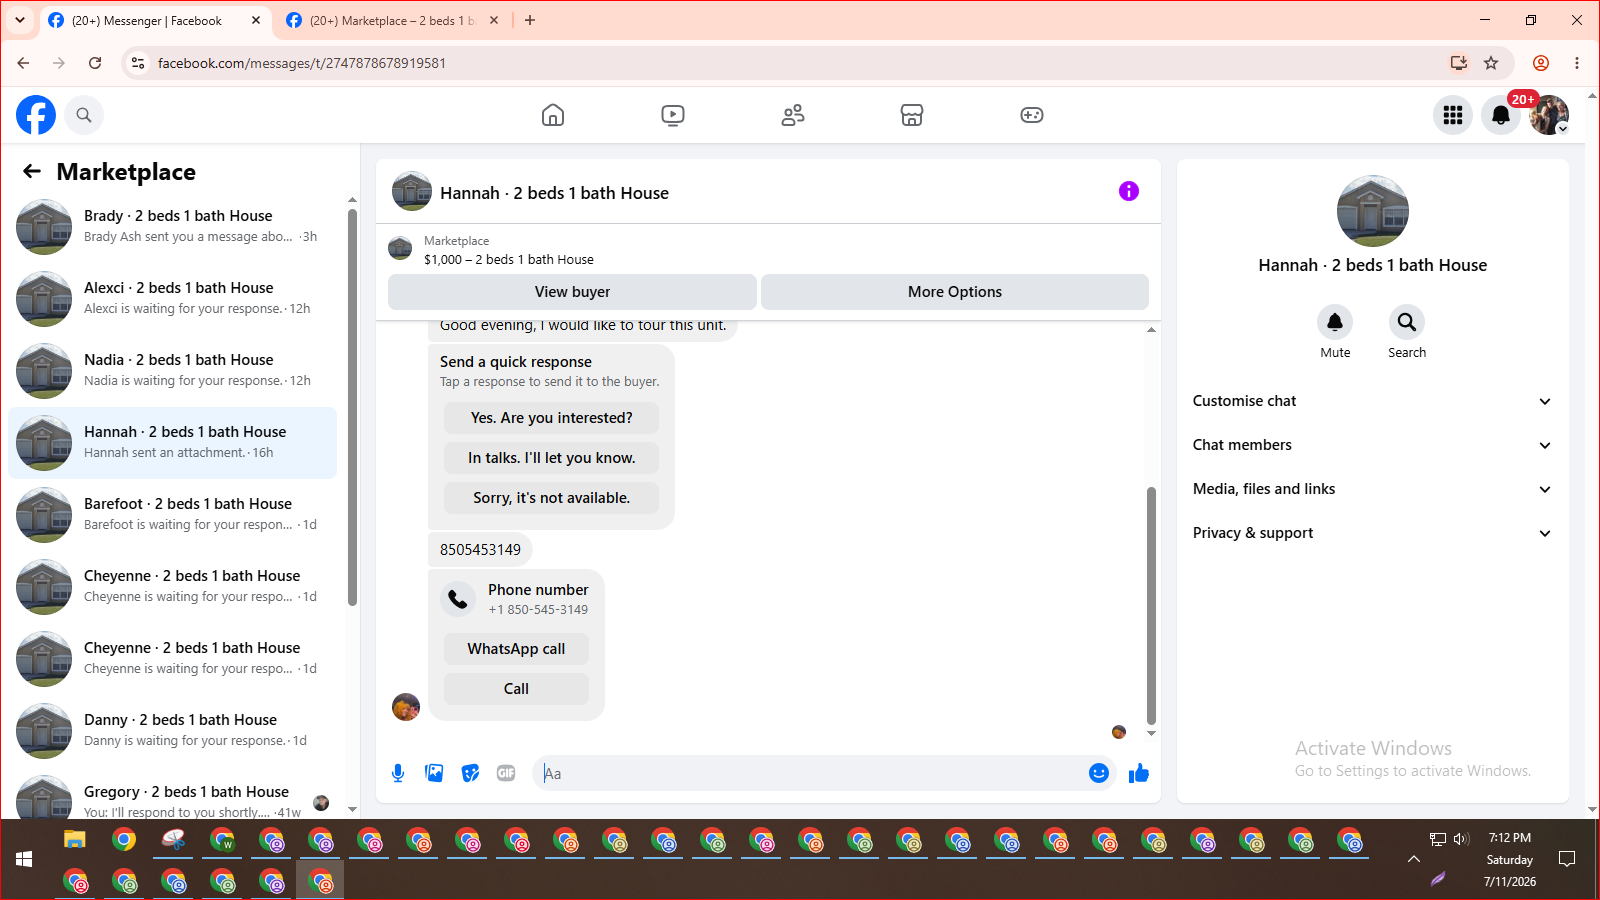Send quick response 'Sorry, it's not available.'
The height and width of the screenshot is (900, 1600).
pyautogui.click(x=552, y=498)
